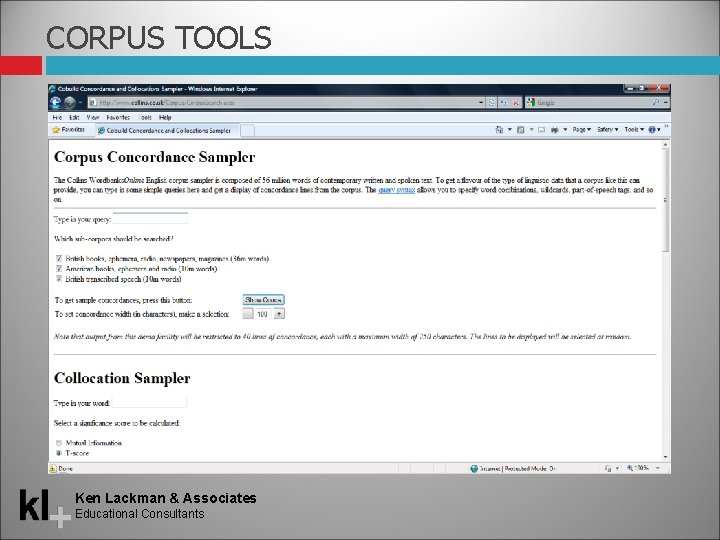Click the Type in your word field
Viewport: 720px width, 540px height.
(x=149, y=403)
